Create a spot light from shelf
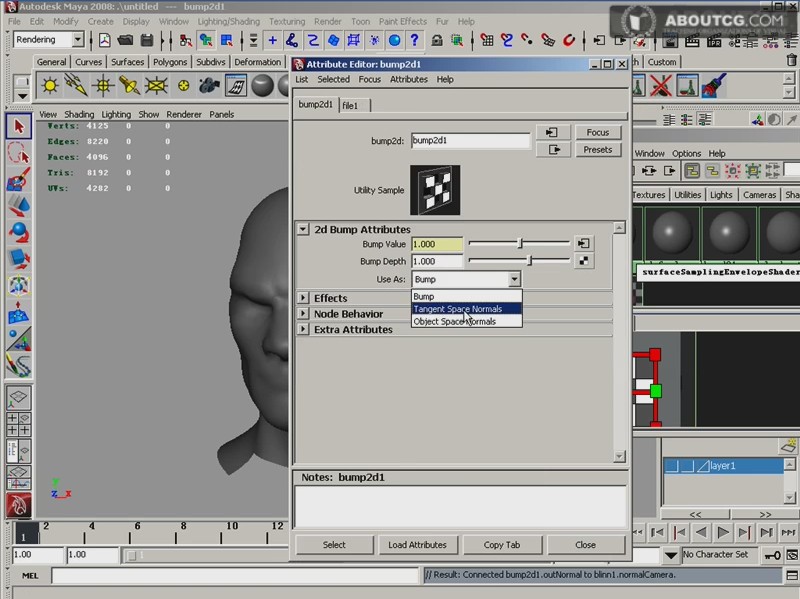 click(x=129, y=85)
